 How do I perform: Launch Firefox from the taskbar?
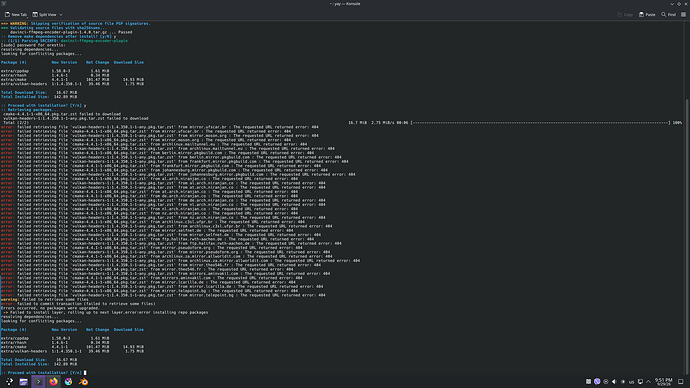point(53,382)
